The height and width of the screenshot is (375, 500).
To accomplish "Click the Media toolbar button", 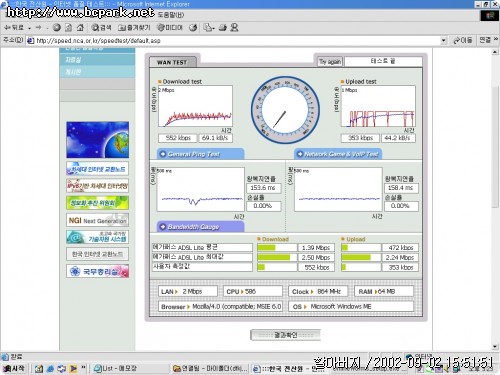I will coord(170,28).
